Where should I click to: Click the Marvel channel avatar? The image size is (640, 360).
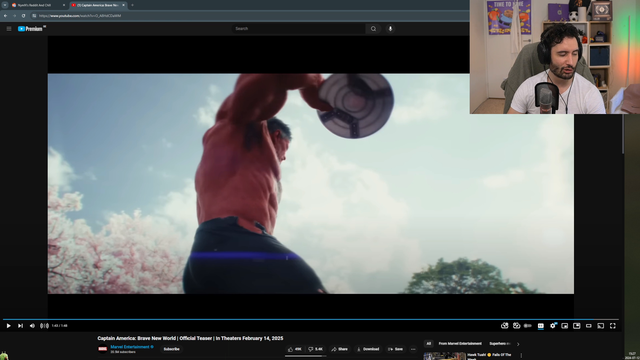(102, 349)
